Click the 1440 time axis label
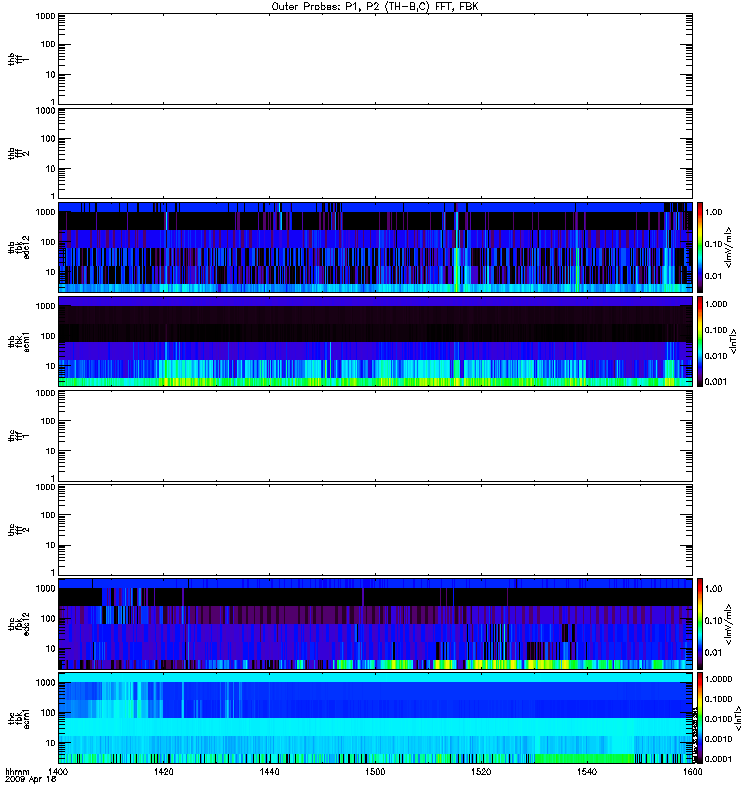Viewport: 750px width, 800px height. pyautogui.click(x=269, y=772)
